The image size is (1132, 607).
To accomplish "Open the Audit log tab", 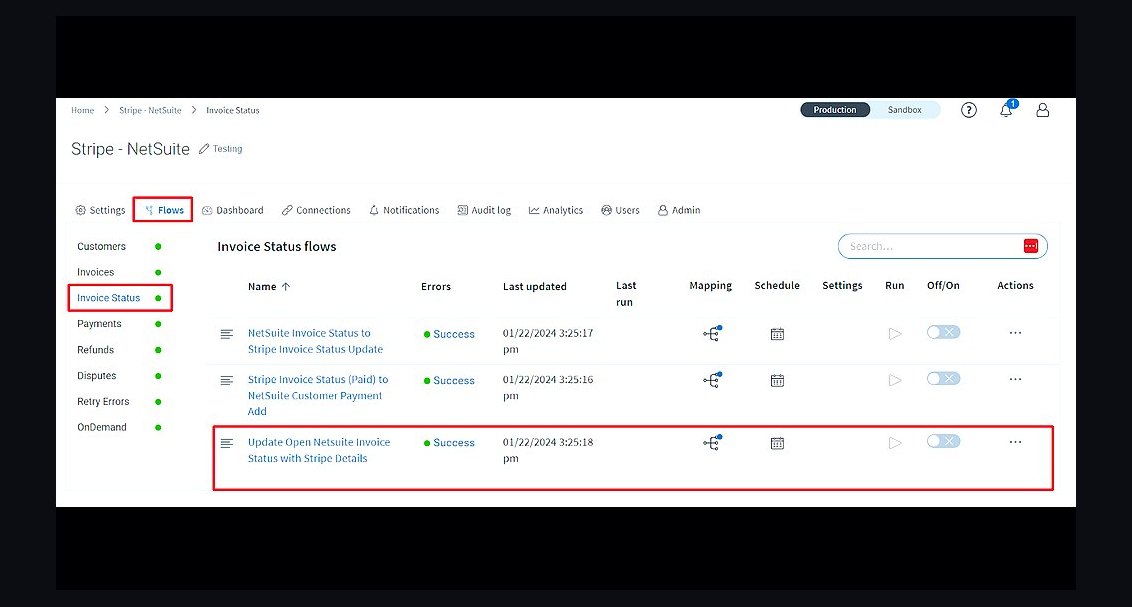I will [484, 210].
